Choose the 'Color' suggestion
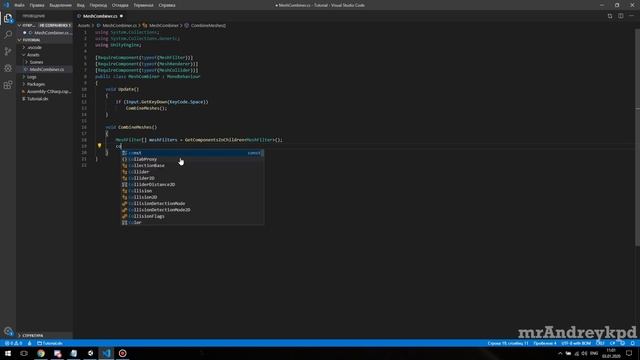 click(x=192, y=222)
